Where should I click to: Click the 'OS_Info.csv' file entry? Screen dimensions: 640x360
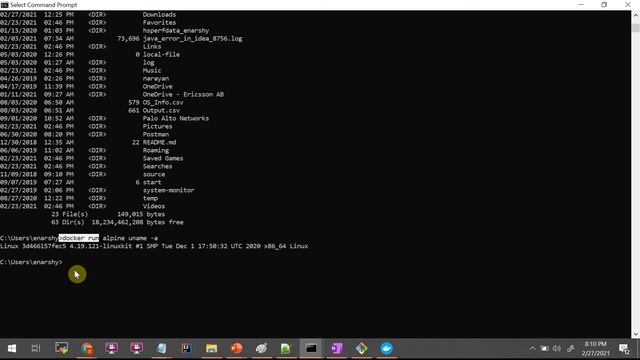pos(163,102)
